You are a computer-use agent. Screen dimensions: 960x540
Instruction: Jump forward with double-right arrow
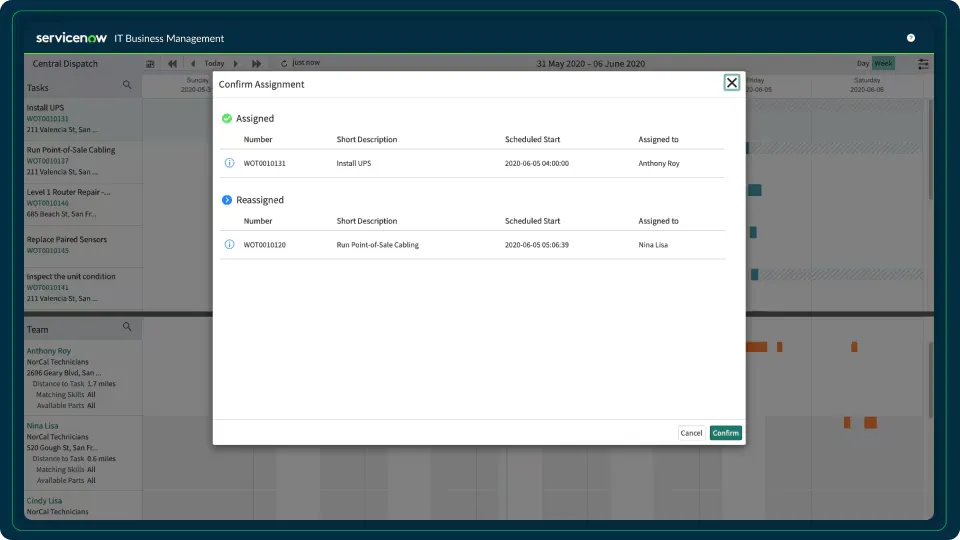pyautogui.click(x=257, y=64)
